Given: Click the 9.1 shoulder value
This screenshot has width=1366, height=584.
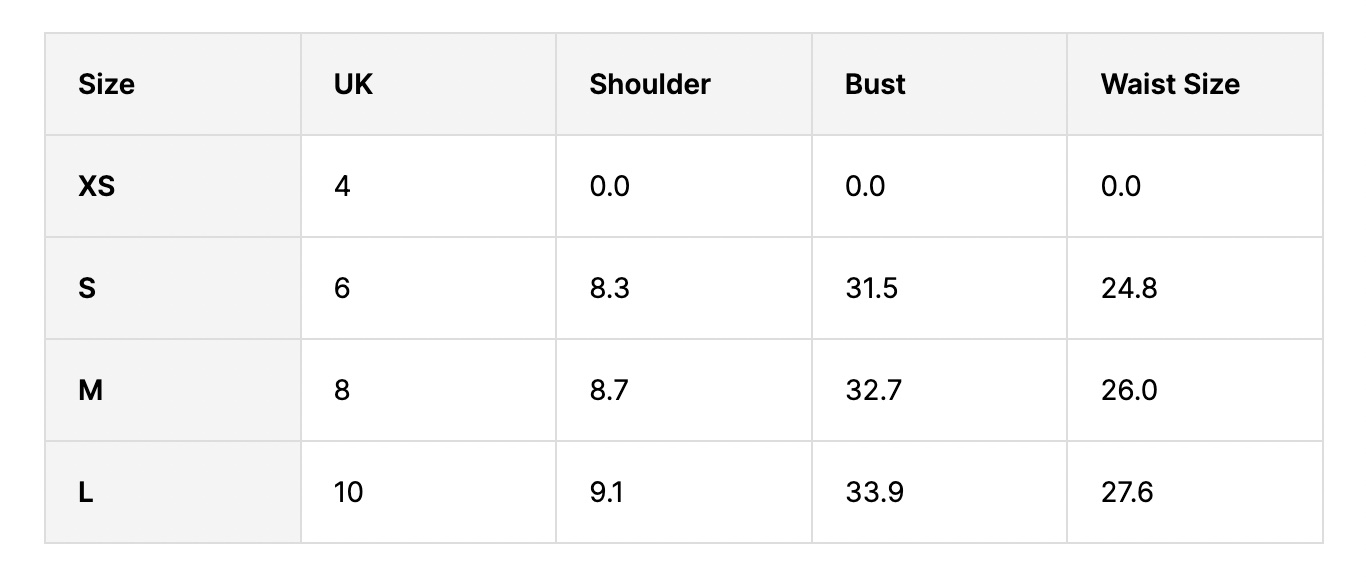Looking at the screenshot, I should (606, 492).
